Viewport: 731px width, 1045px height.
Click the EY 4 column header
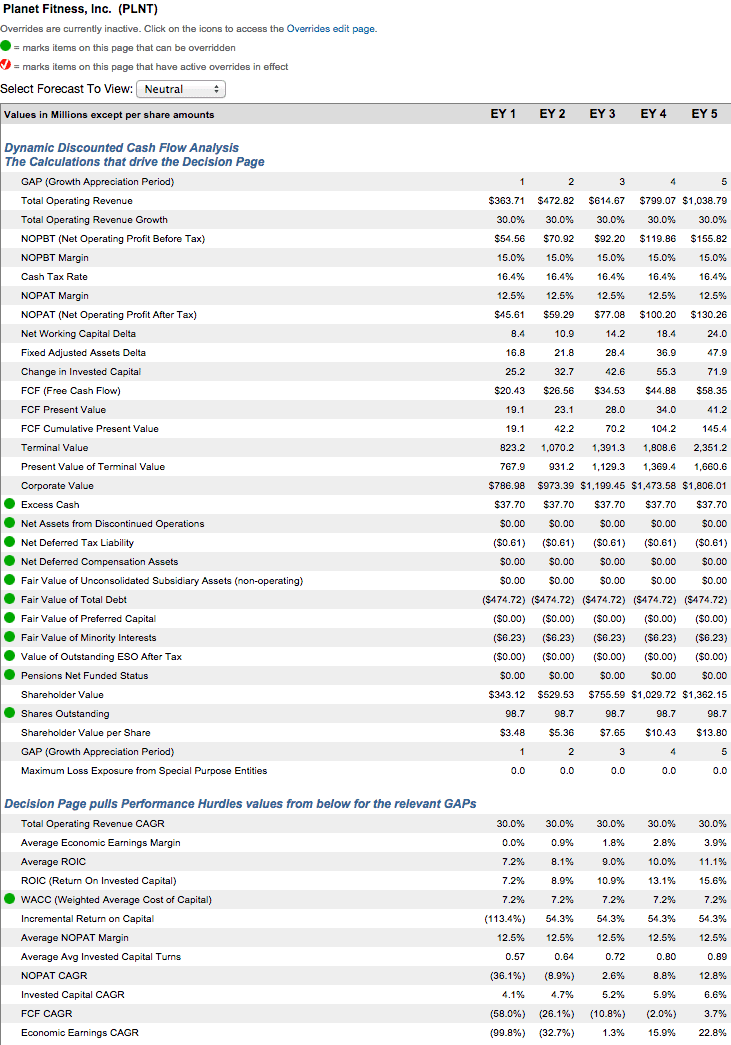point(653,114)
